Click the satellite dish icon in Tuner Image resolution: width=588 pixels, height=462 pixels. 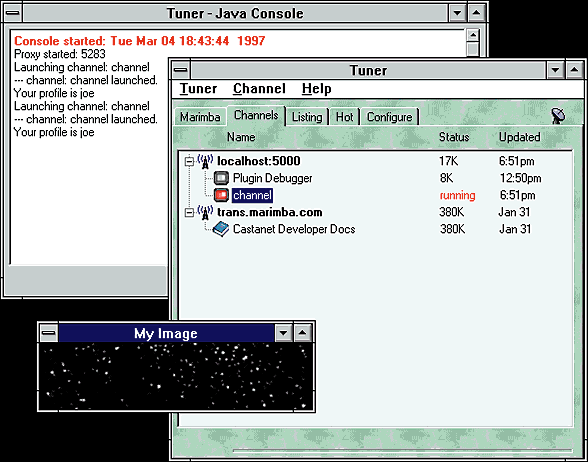tap(558, 116)
